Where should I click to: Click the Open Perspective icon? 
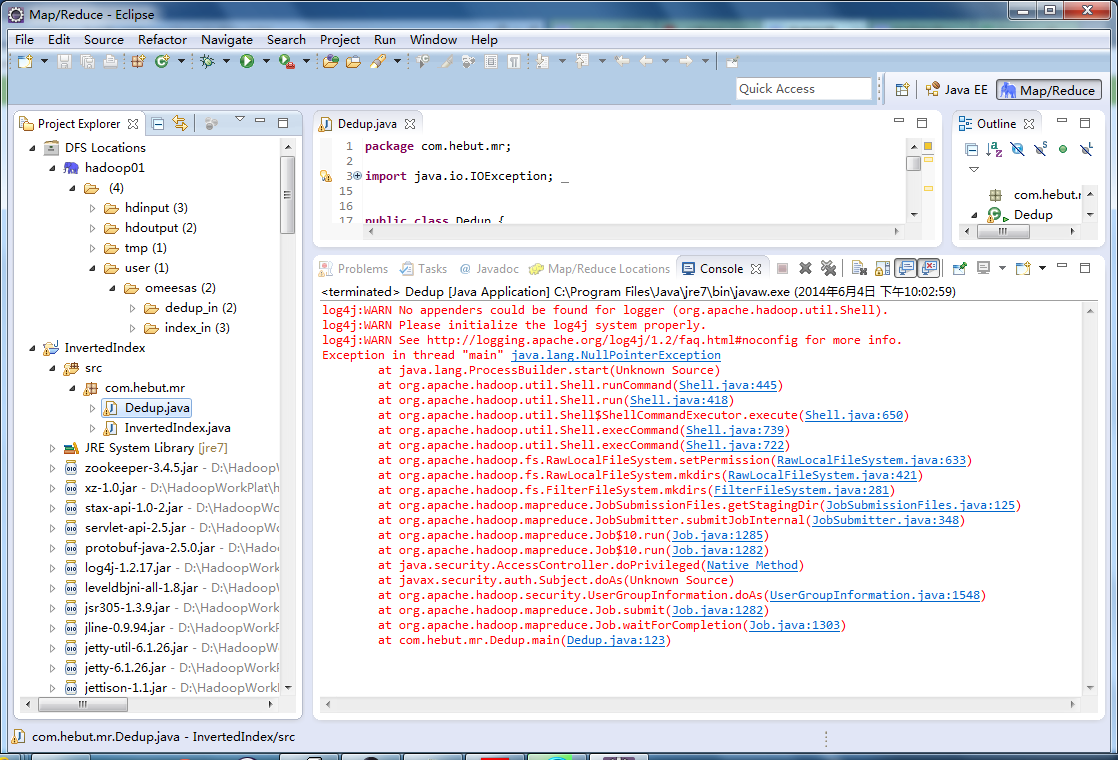click(x=902, y=90)
